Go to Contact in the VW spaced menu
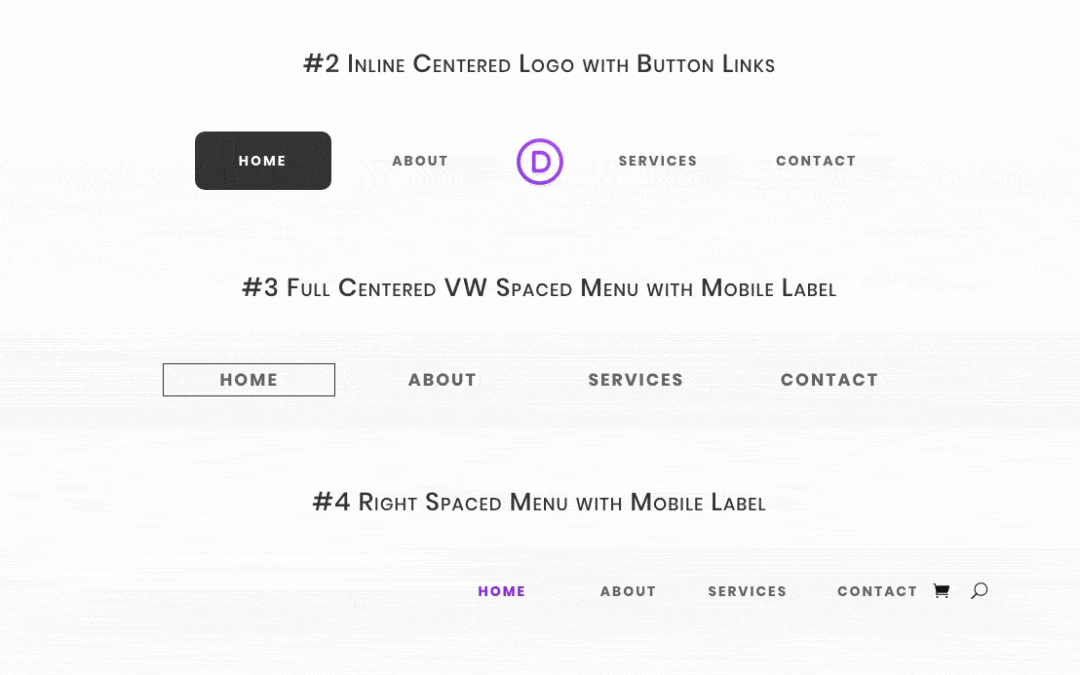Image resolution: width=1080 pixels, height=675 pixels. pos(829,380)
